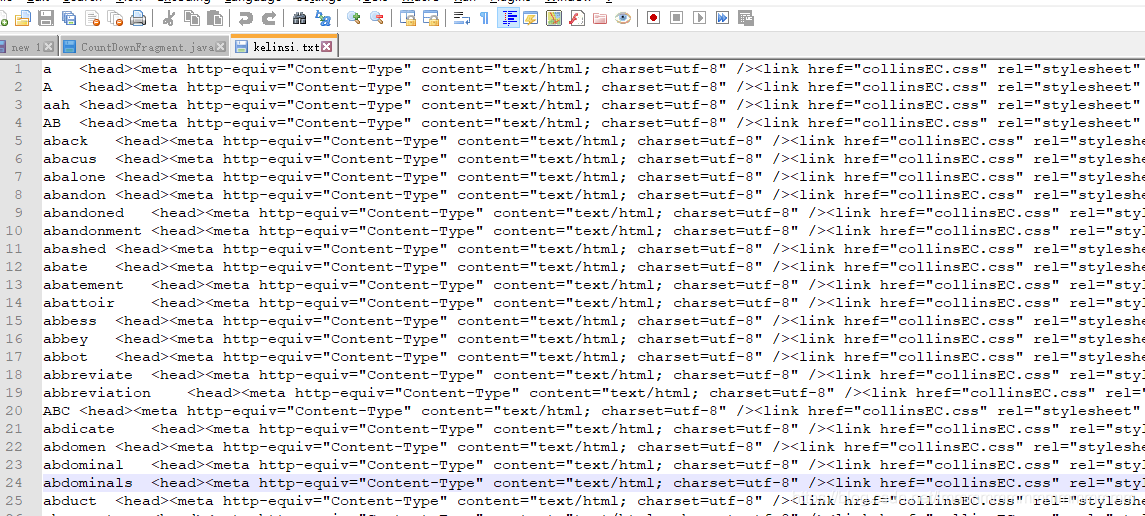Open the Function List panel icon
The width and height of the screenshot is (1145, 516).
(577, 18)
